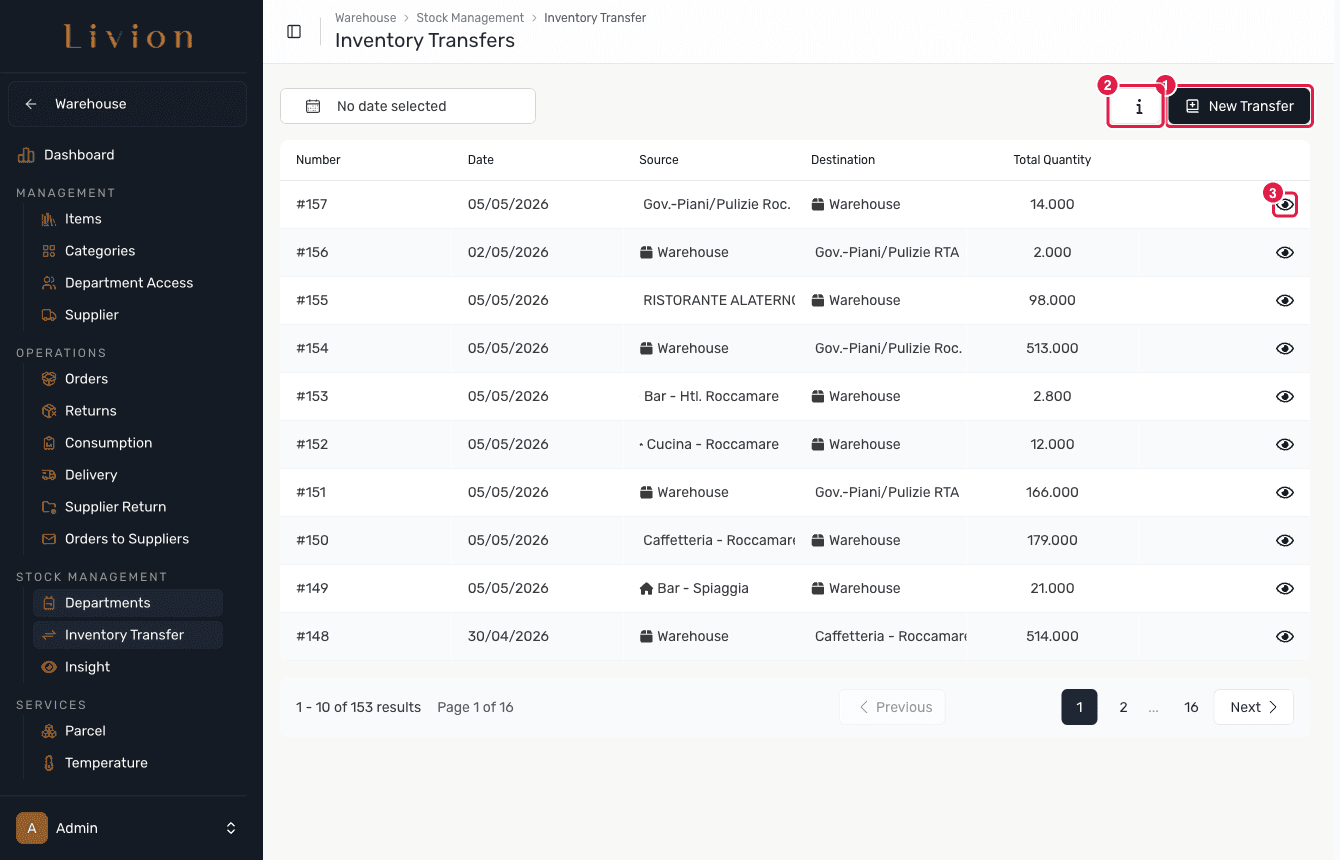Click transfer number #153
Image resolution: width=1340 pixels, height=860 pixels.
[x=312, y=396]
